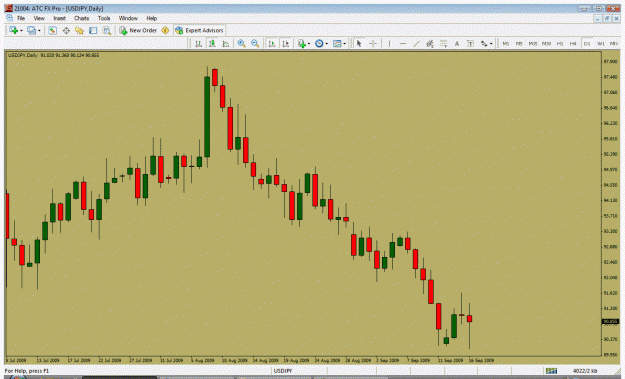The height and width of the screenshot is (379, 625).
Task: Switch chart to M15 timeframe
Action: [x=533, y=43]
